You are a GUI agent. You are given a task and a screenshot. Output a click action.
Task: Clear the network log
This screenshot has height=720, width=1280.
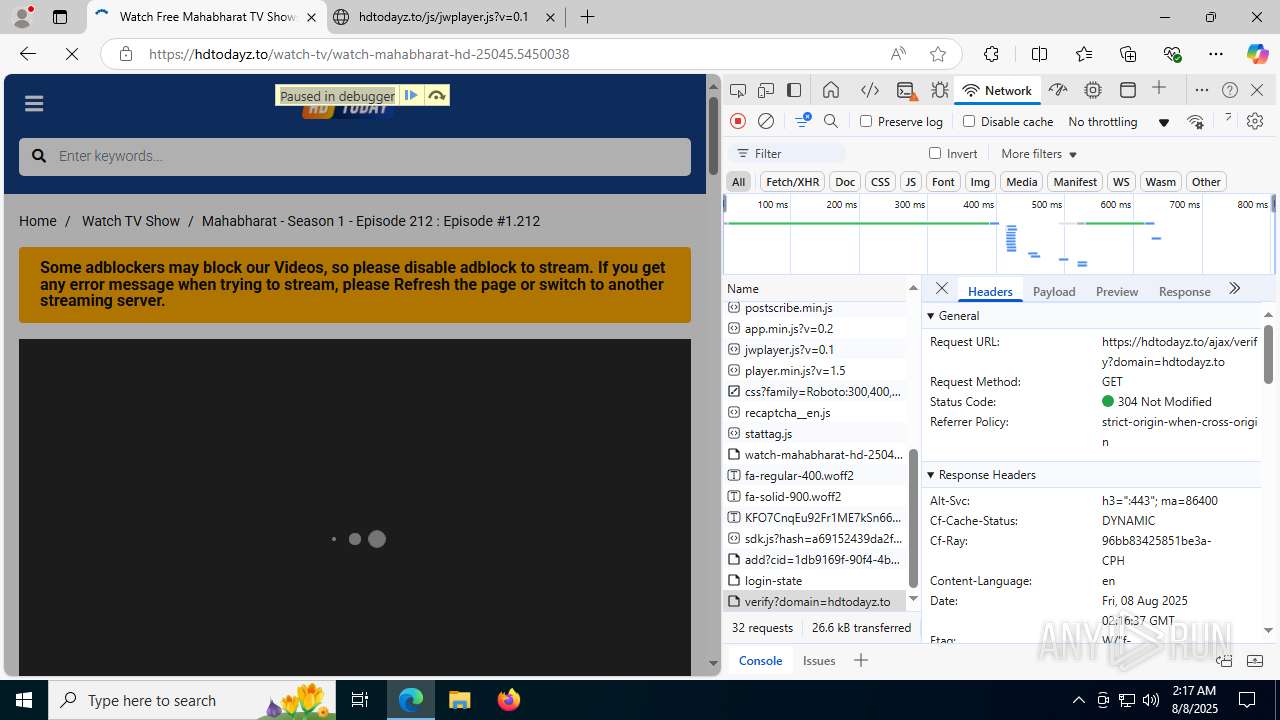click(x=766, y=121)
